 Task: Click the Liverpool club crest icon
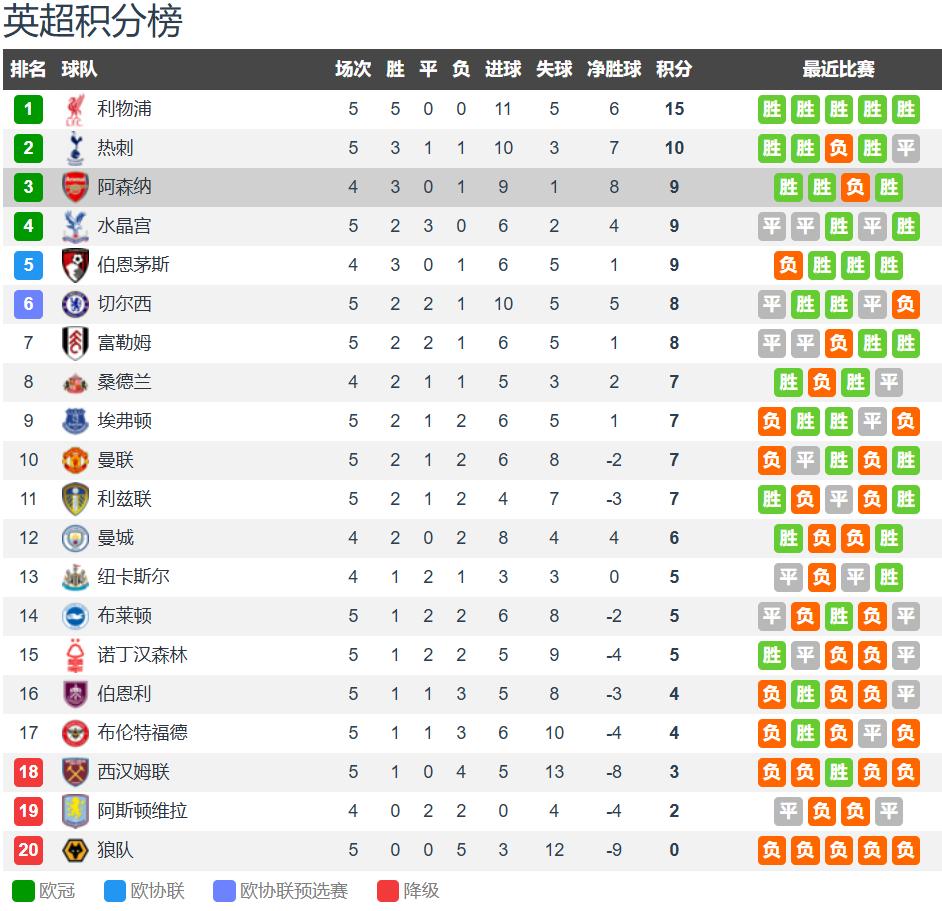(75, 109)
